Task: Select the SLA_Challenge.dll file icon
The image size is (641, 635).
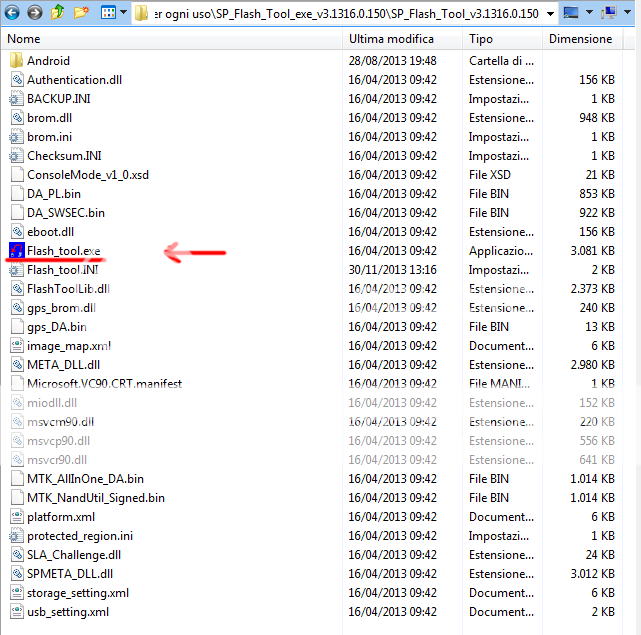Action: point(17,555)
